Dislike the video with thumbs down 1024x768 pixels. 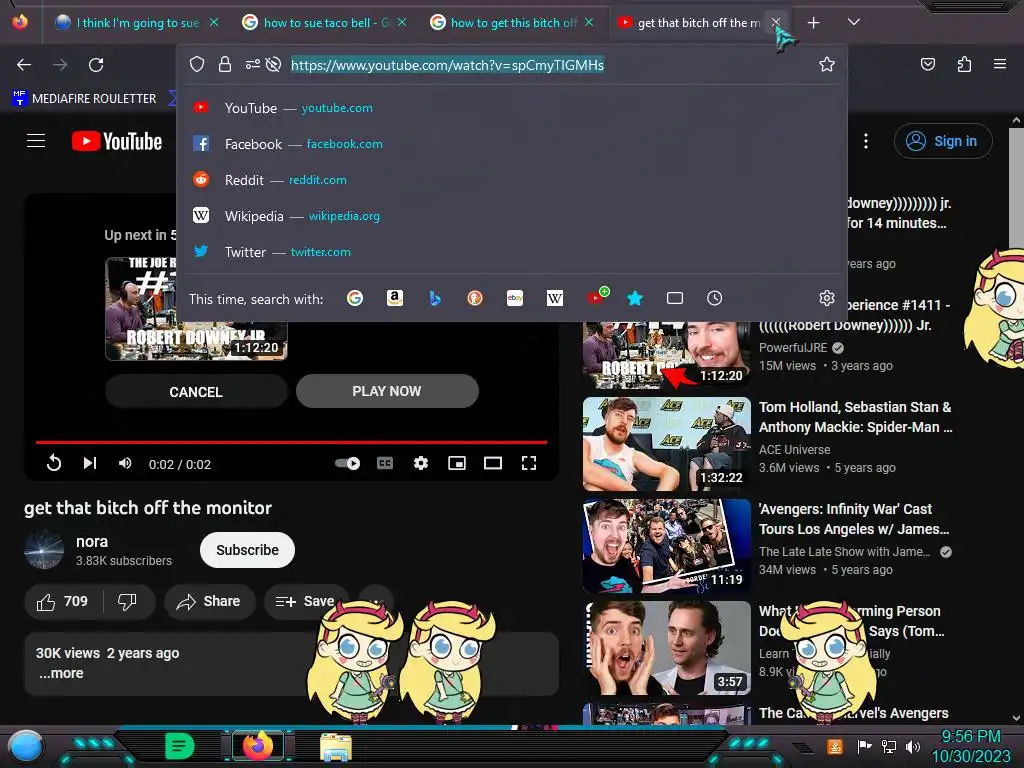click(x=128, y=601)
